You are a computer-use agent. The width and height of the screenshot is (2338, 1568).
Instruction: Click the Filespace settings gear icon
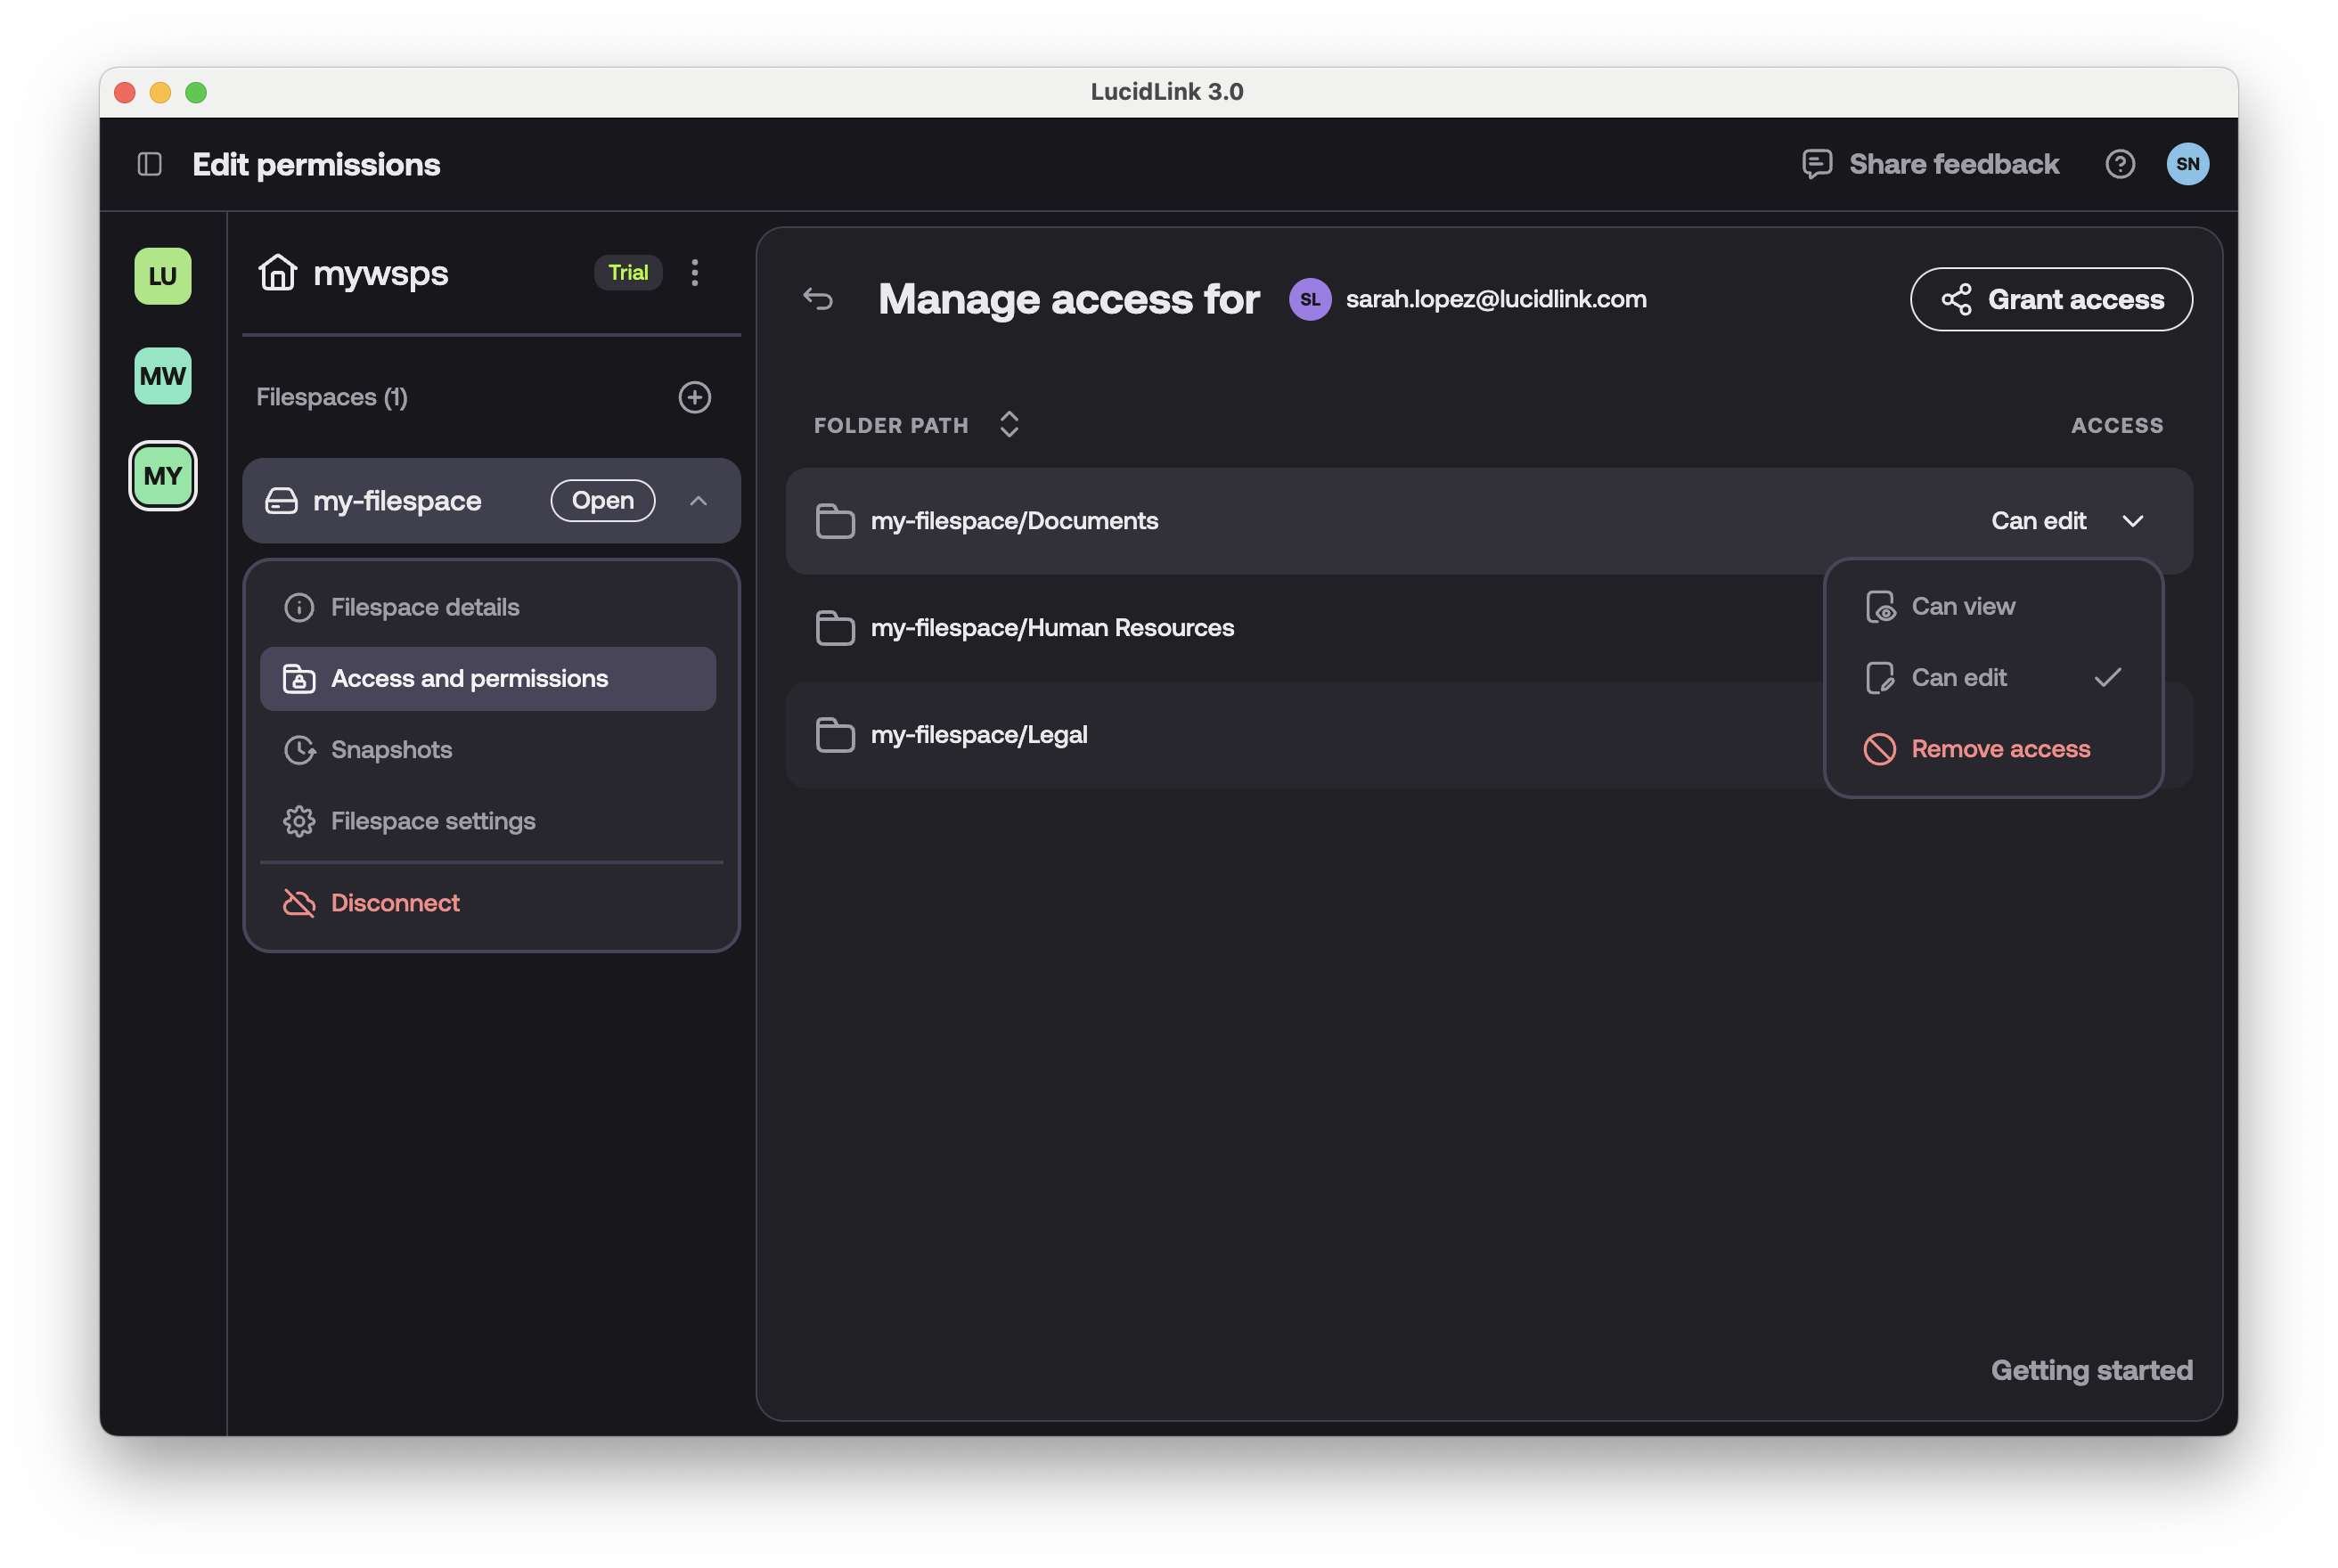tap(299, 821)
